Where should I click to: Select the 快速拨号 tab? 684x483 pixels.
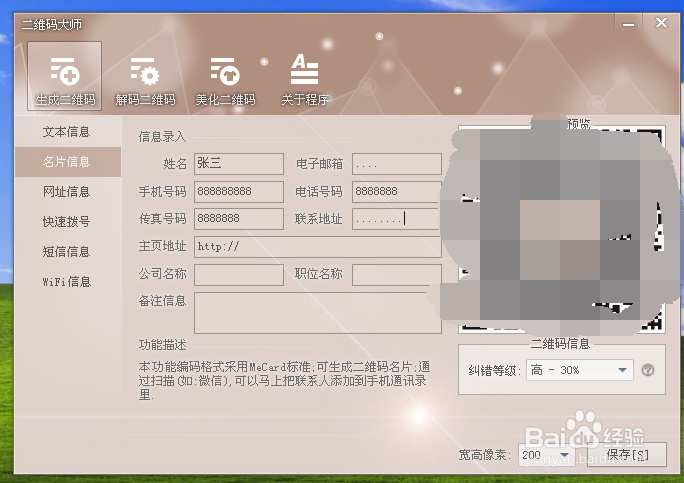[68, 222]
